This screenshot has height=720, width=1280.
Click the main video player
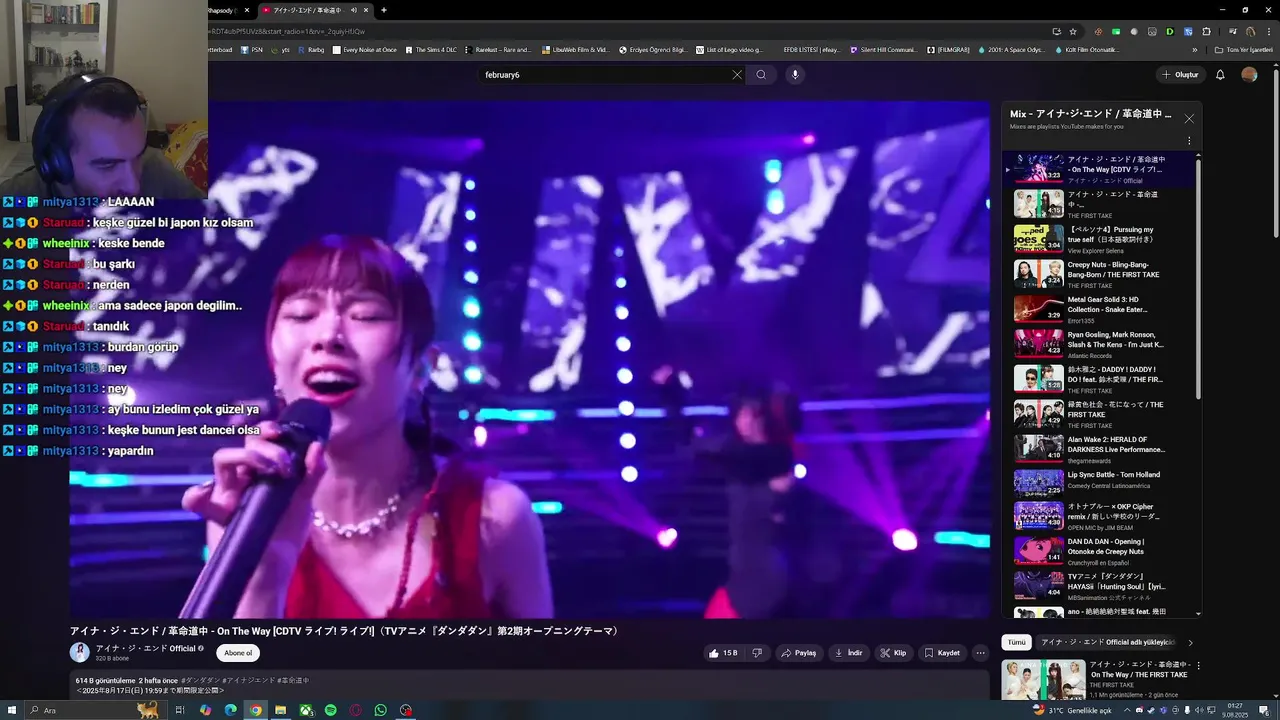click(x=530, y=360)
